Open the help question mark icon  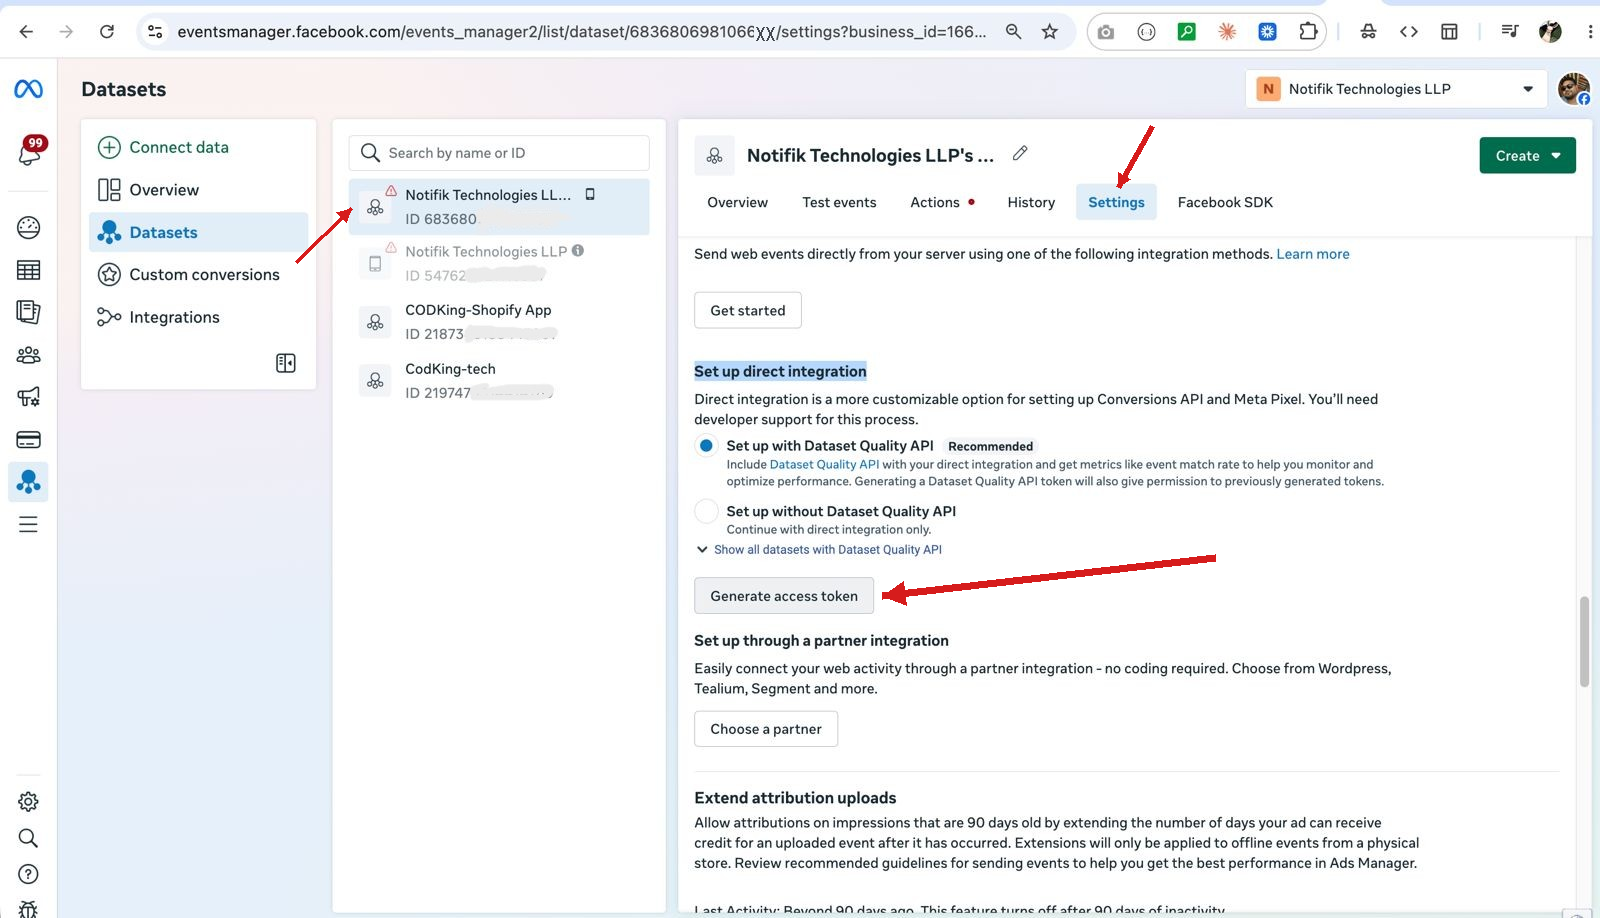[x=28, y=874]
